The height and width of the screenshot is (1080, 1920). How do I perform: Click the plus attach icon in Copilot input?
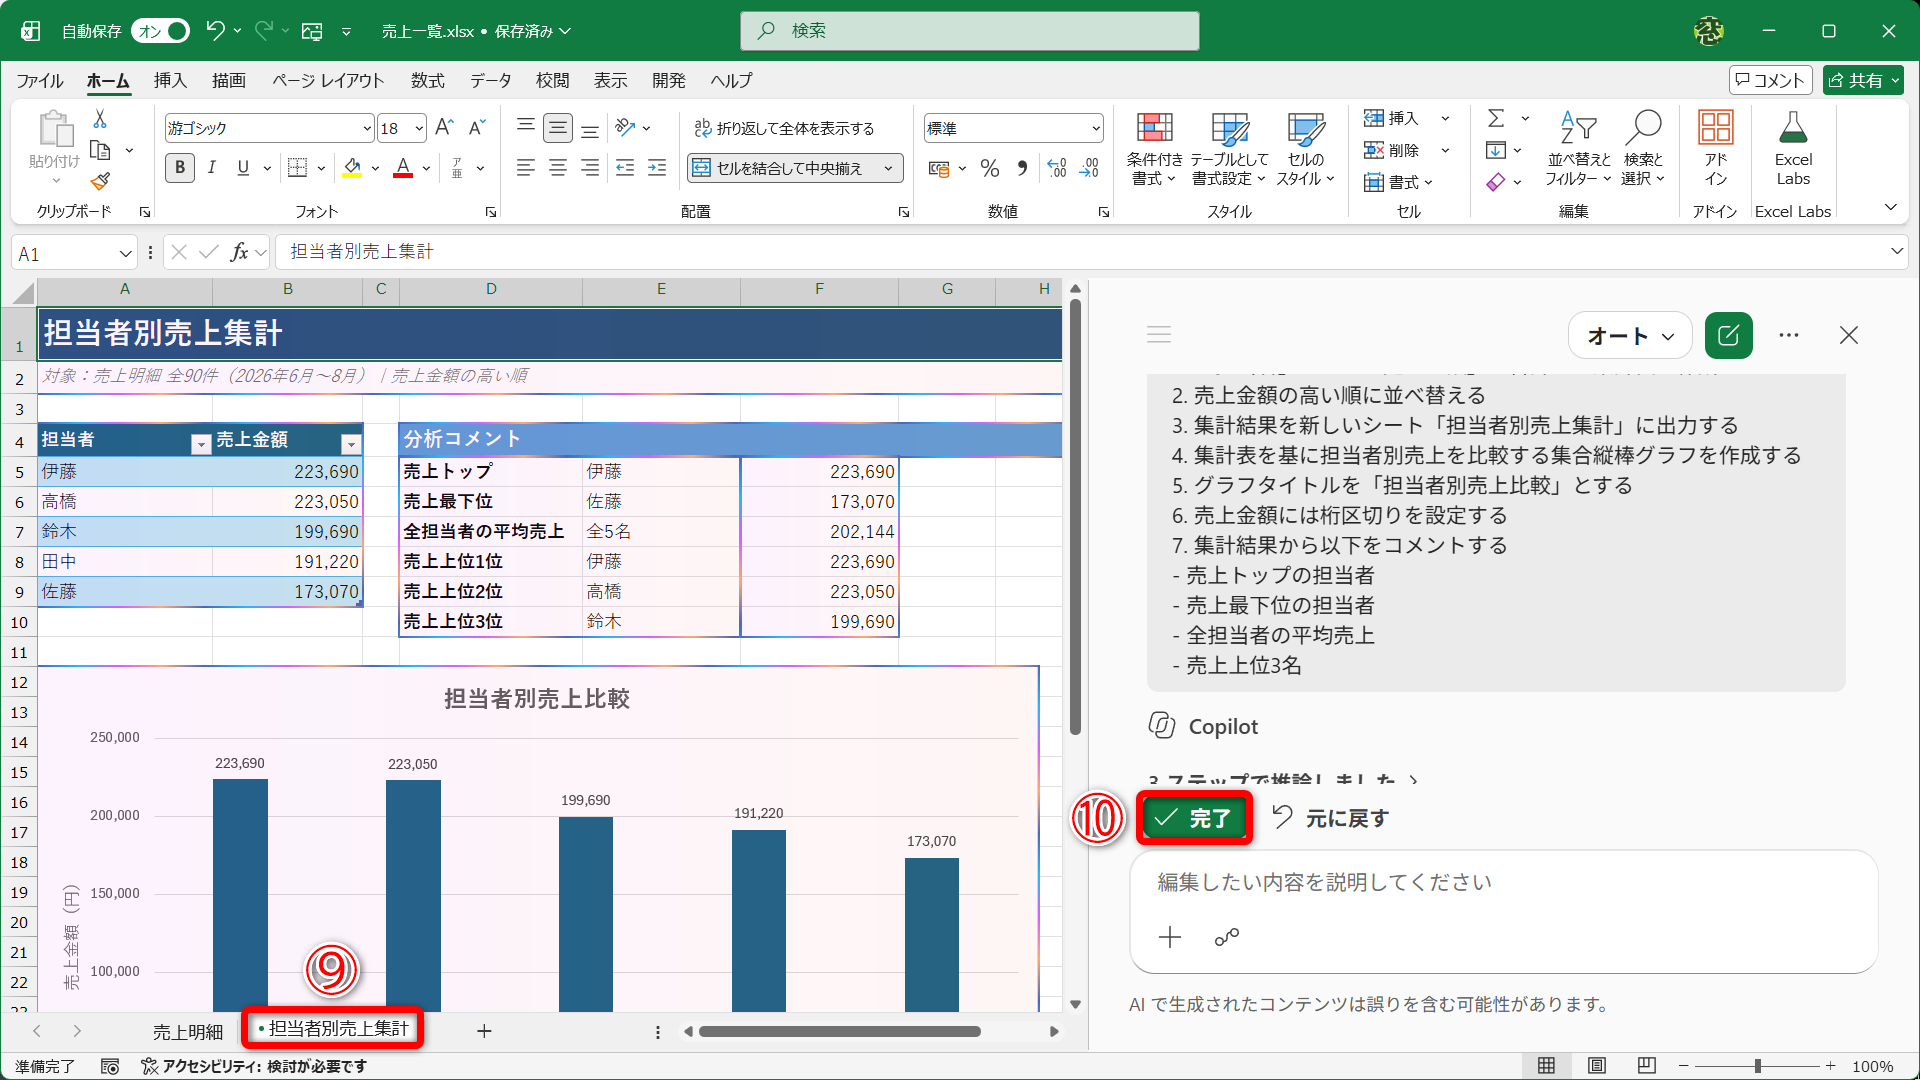(1170, 937)
